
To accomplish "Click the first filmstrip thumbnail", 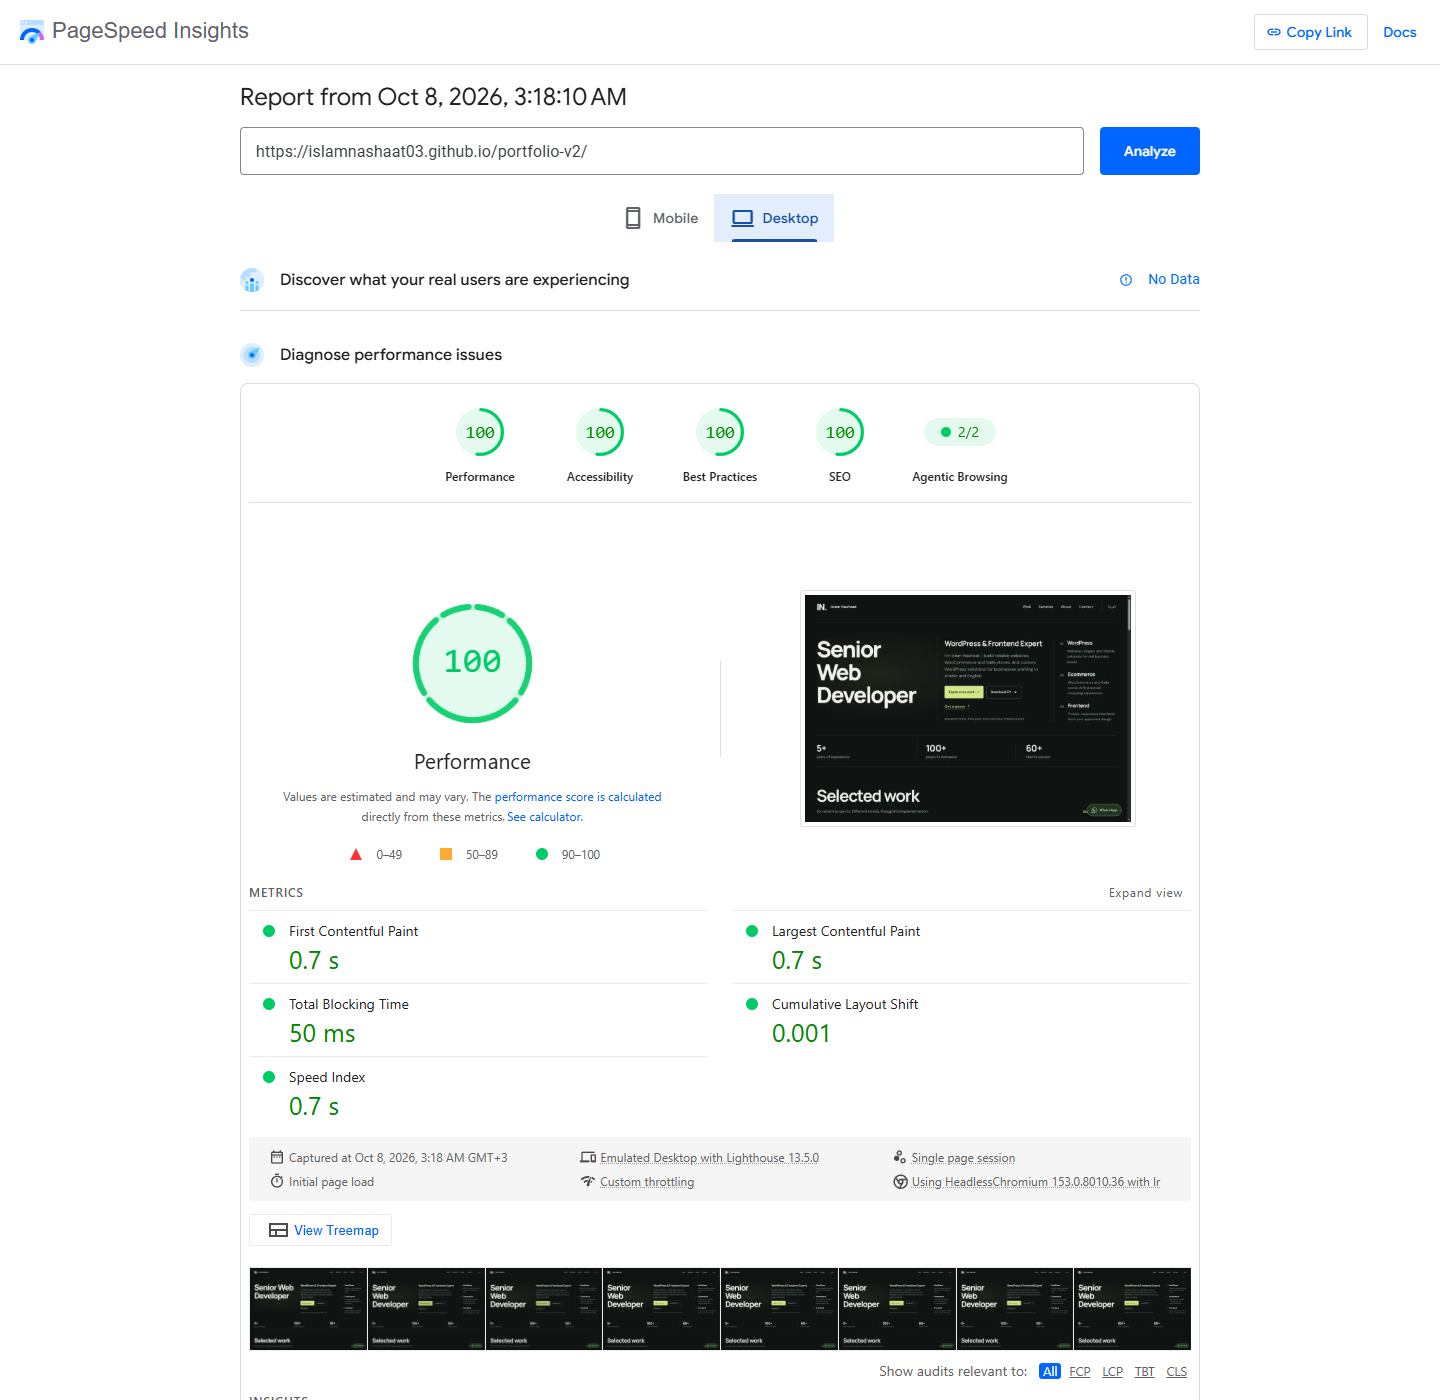I will tap(308, 1309).
